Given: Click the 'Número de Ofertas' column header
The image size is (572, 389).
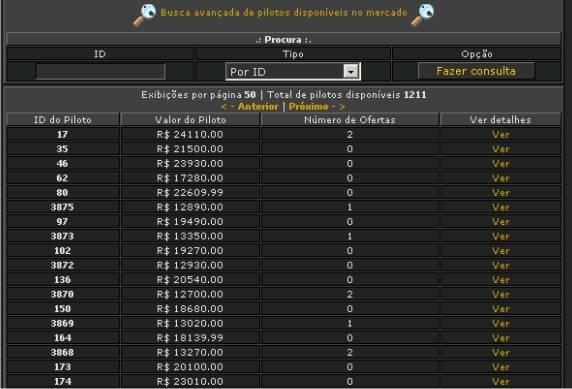Looking at the screenshot, I should coord(349,120).
